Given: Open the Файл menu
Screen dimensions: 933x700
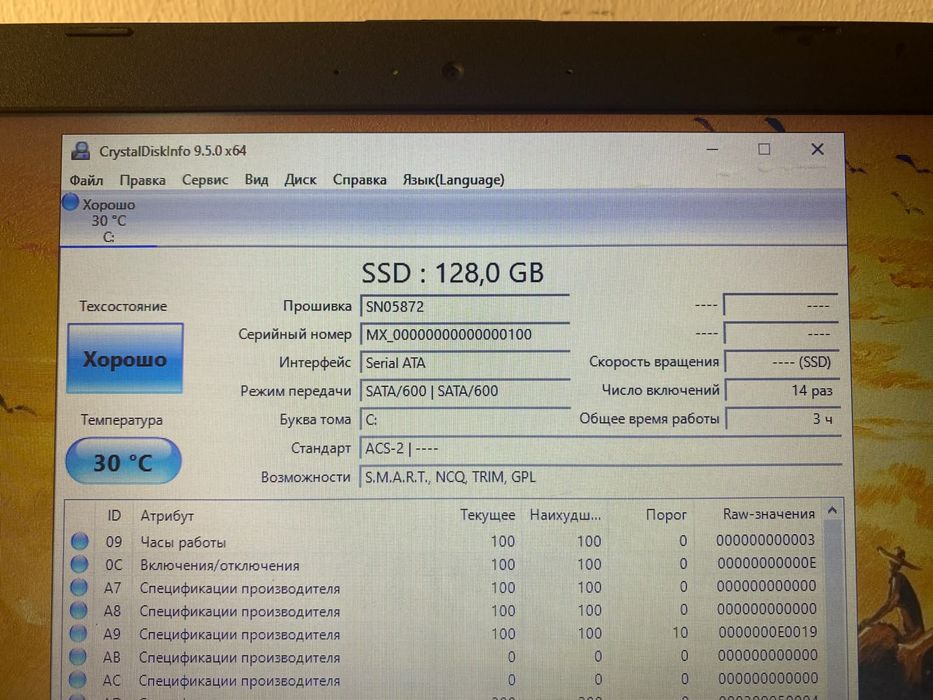Looking at the screenshot, I should (x=86, y=180).
